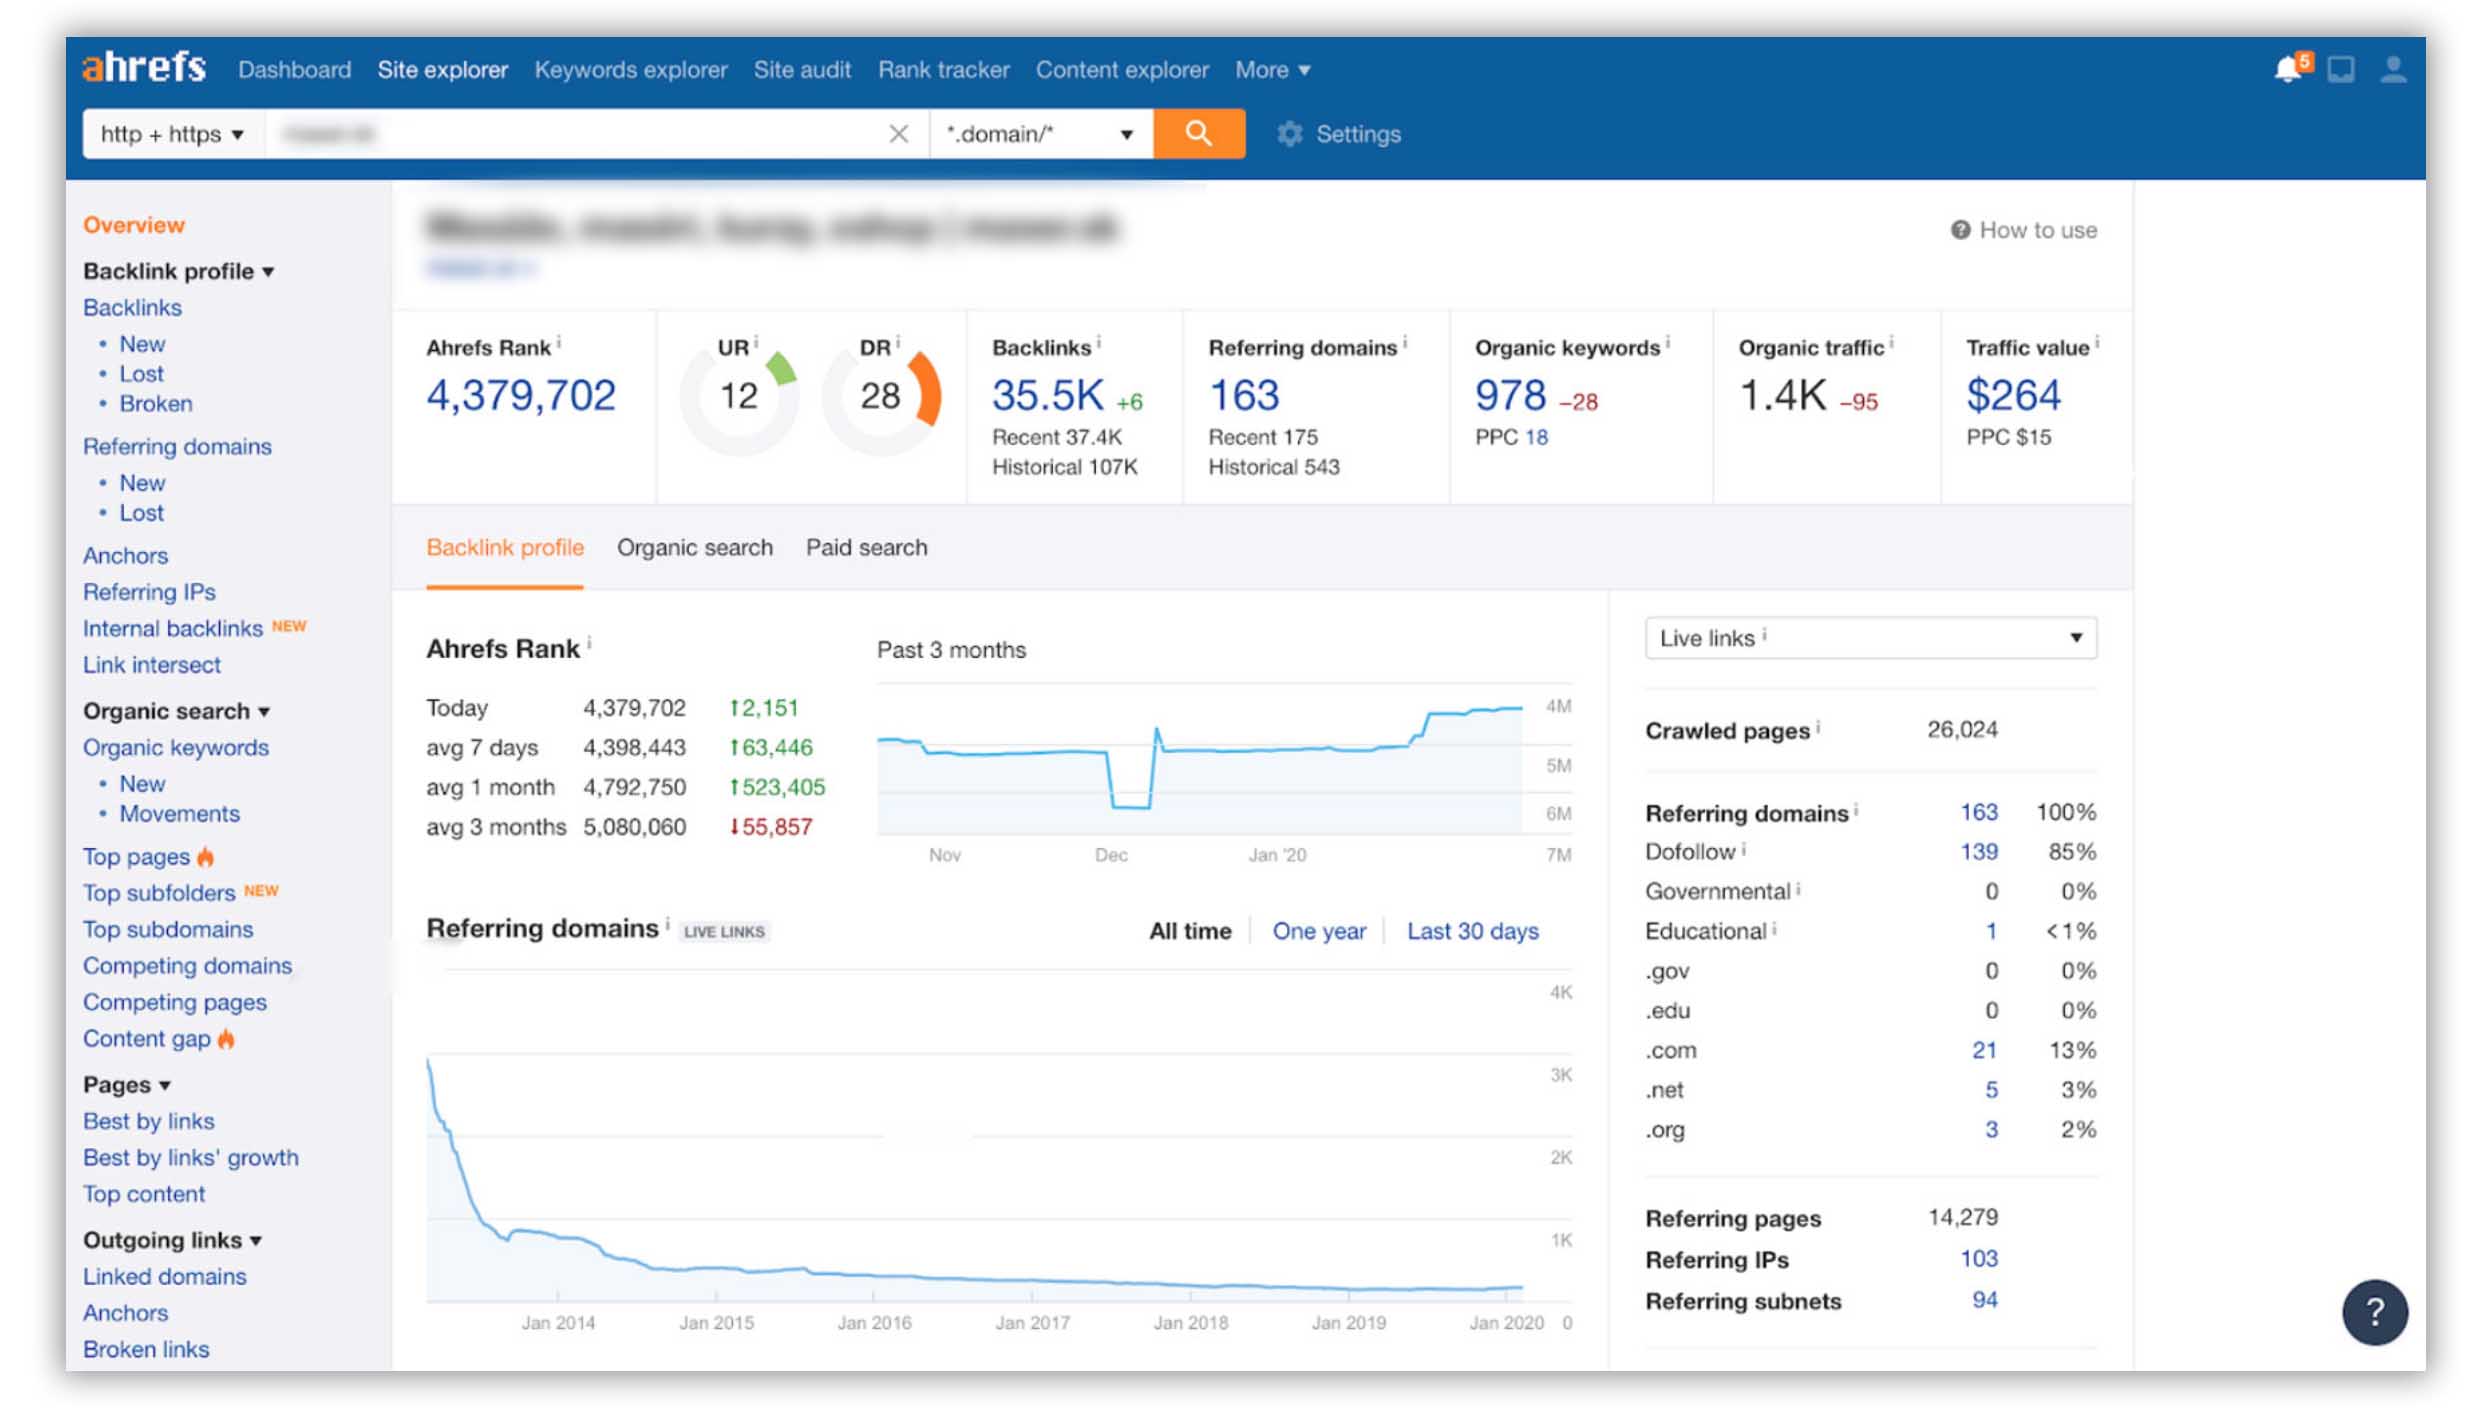Open Rank tracker in top navigation
This screenshot has height=1408, width=2492.
point(944,70)
